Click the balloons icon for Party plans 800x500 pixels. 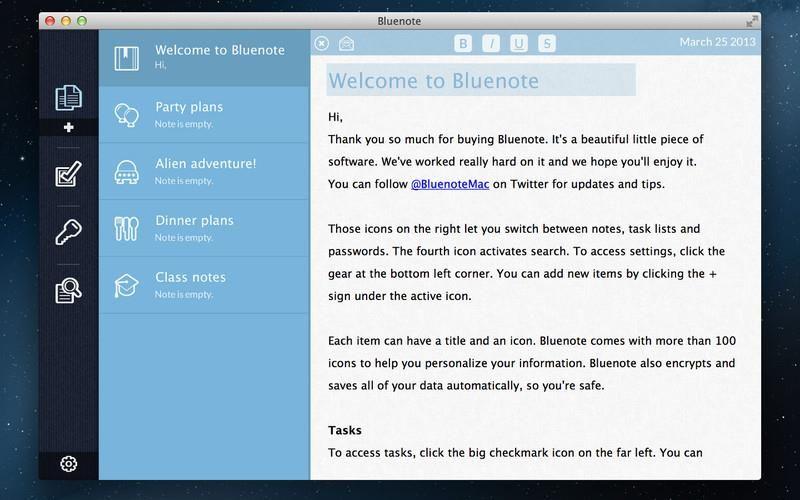[127, 115]
